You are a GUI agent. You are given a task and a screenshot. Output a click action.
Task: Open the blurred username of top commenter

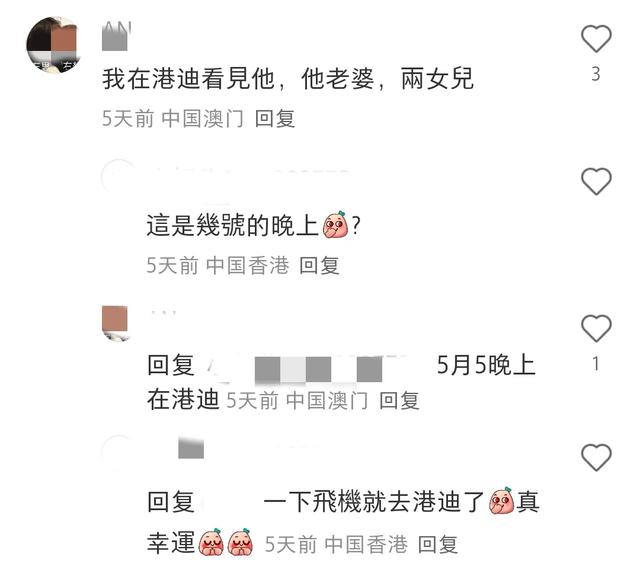tap(116, 37)
